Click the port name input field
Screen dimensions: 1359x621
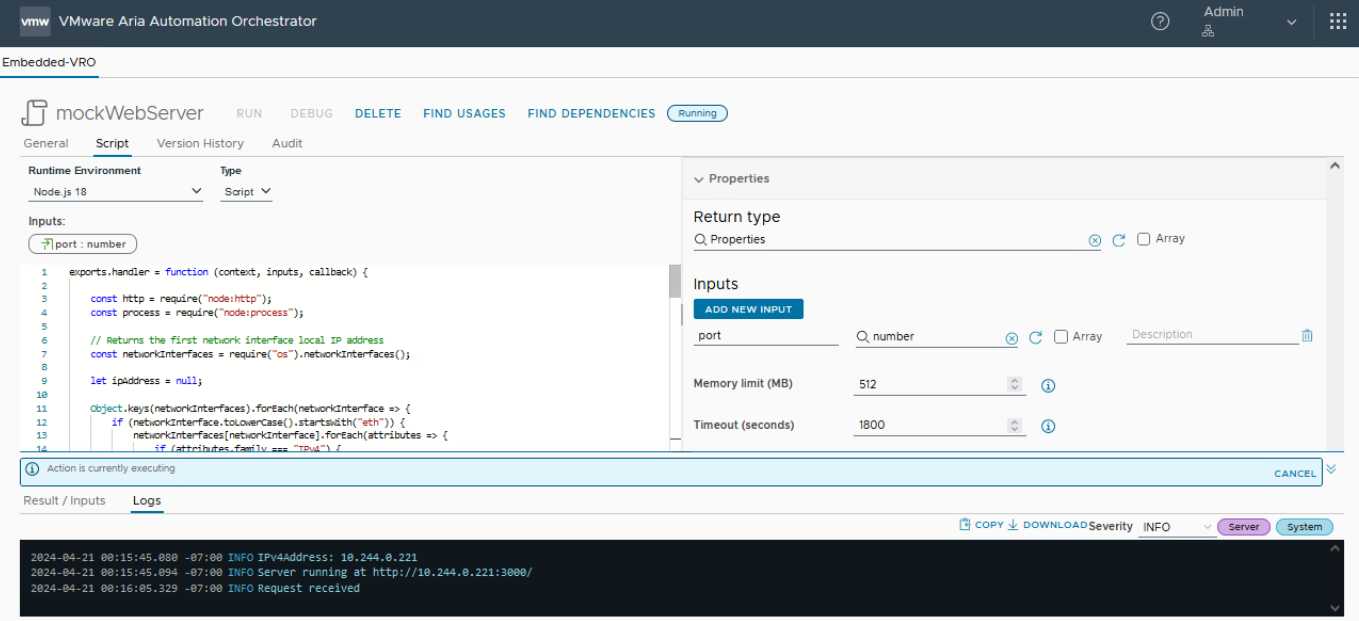tap(766, 336)
